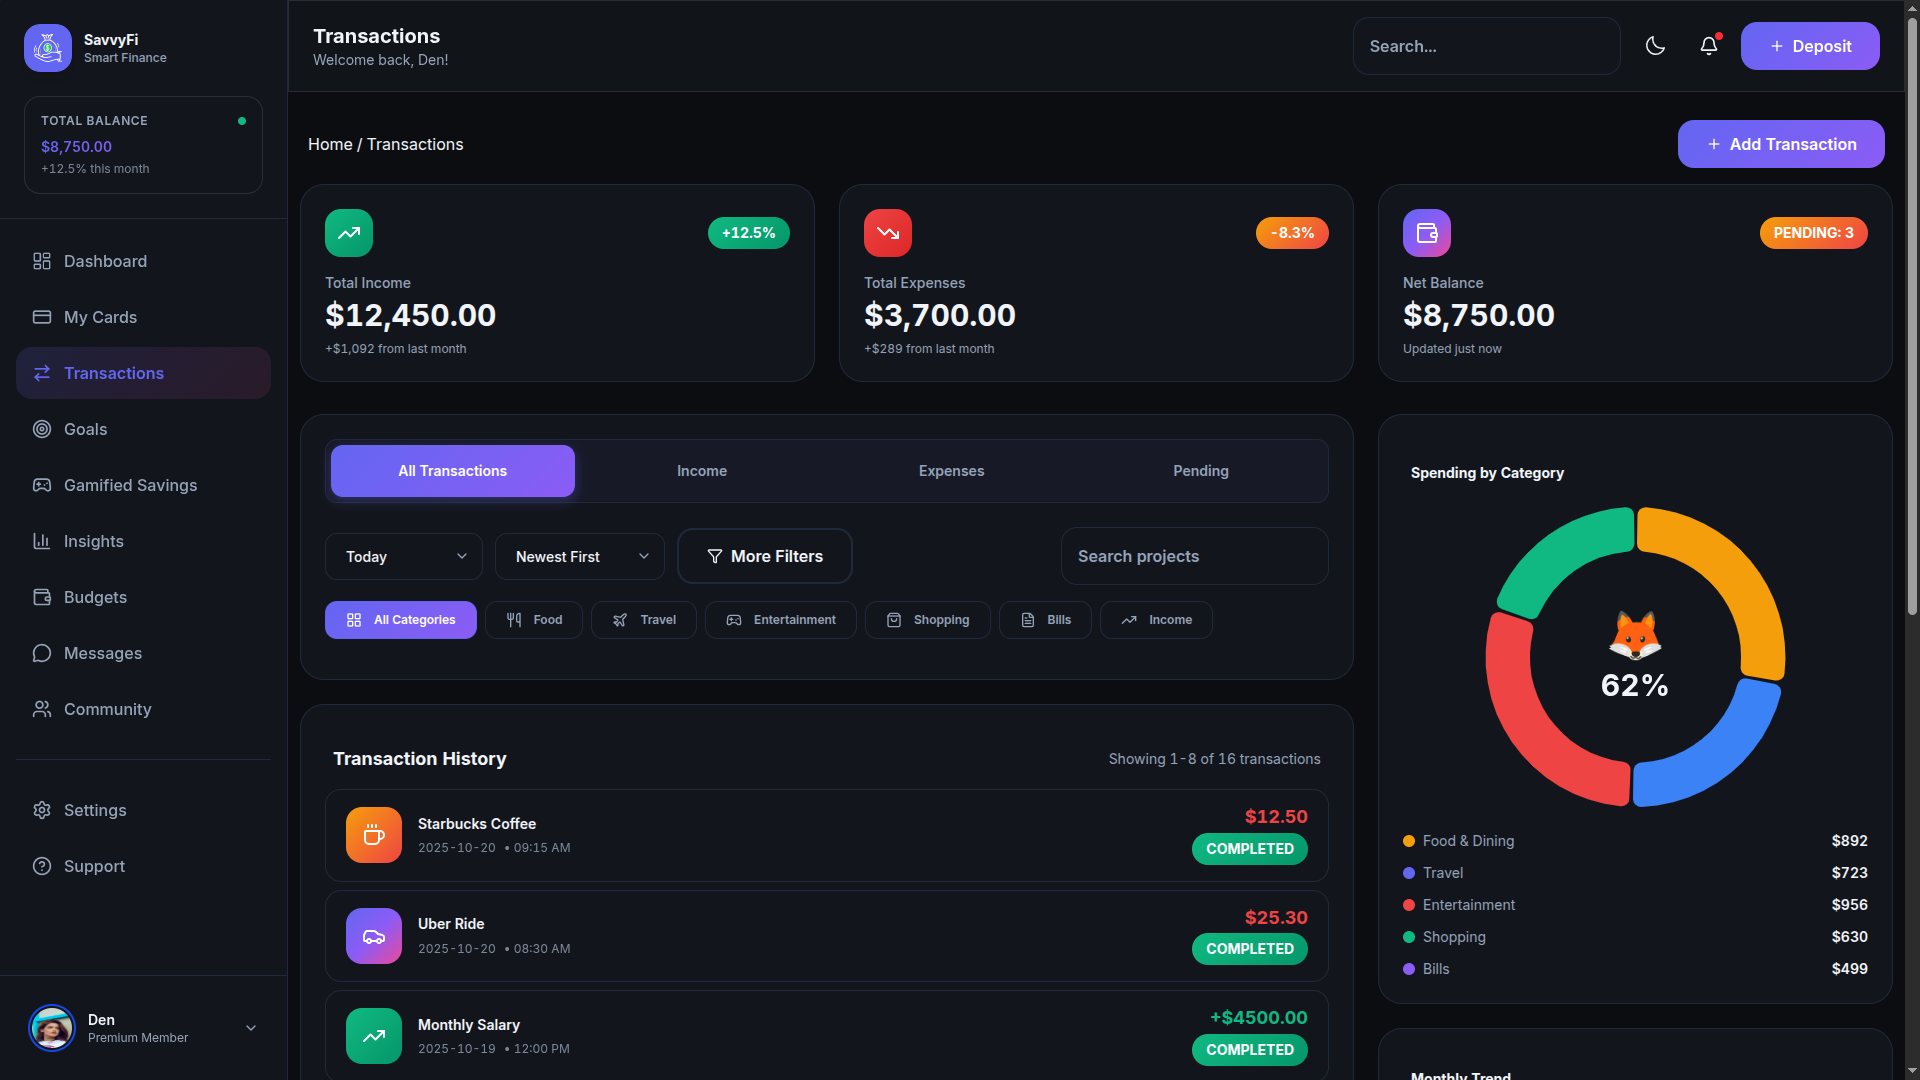Open the Newest First sort dropdown
Viewport: 1920px width, 1080px height.
pos(580,557)
